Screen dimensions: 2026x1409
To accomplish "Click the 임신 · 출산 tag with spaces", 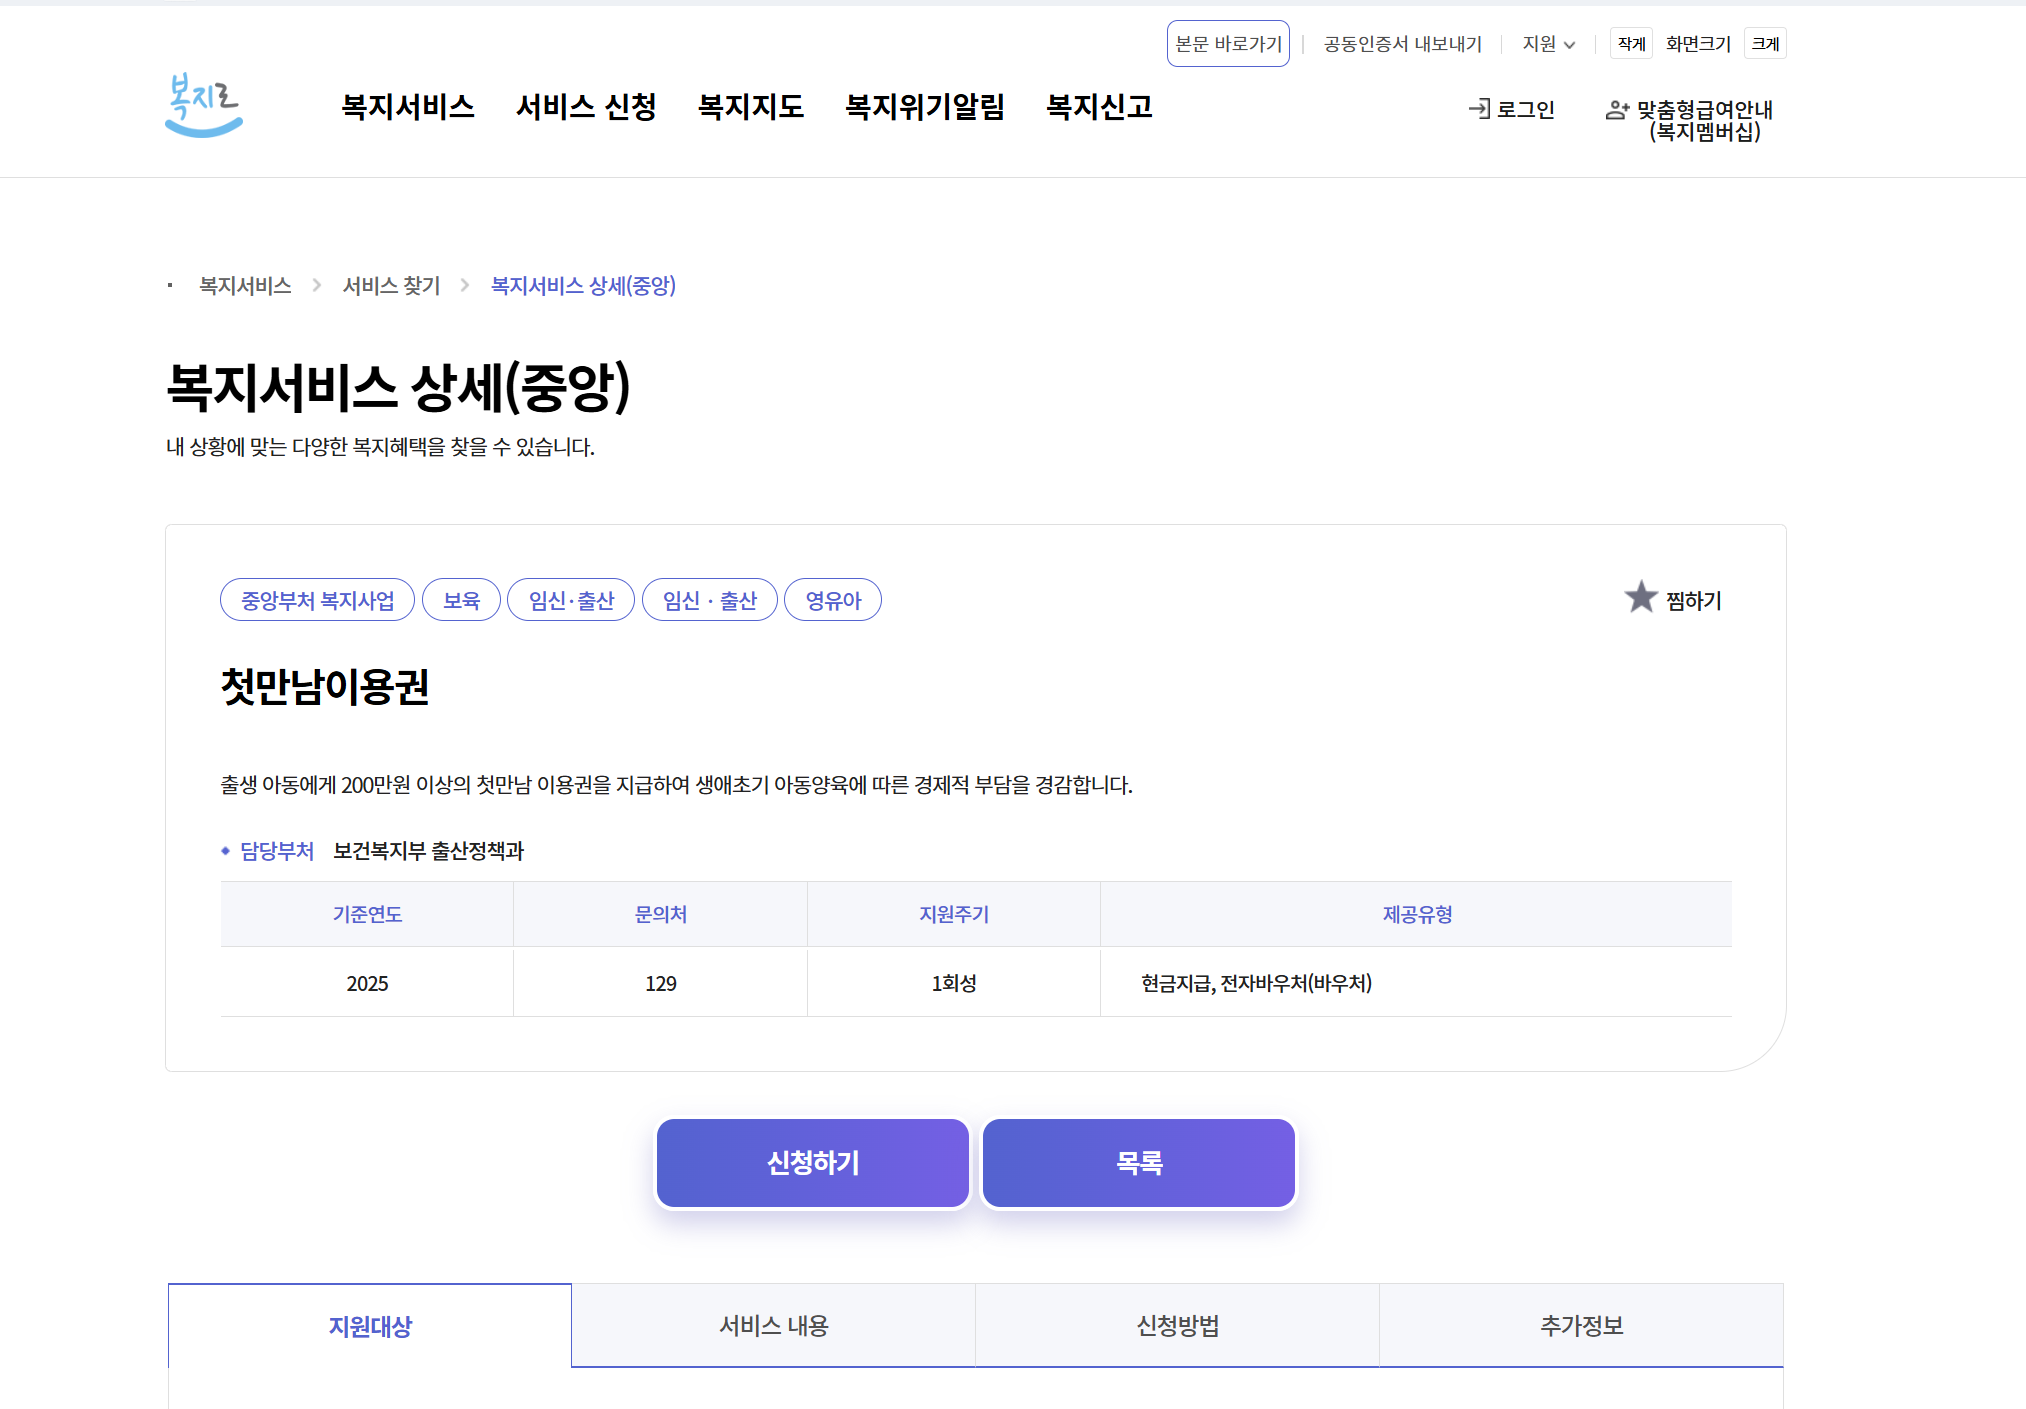I will tap(710, 600).
